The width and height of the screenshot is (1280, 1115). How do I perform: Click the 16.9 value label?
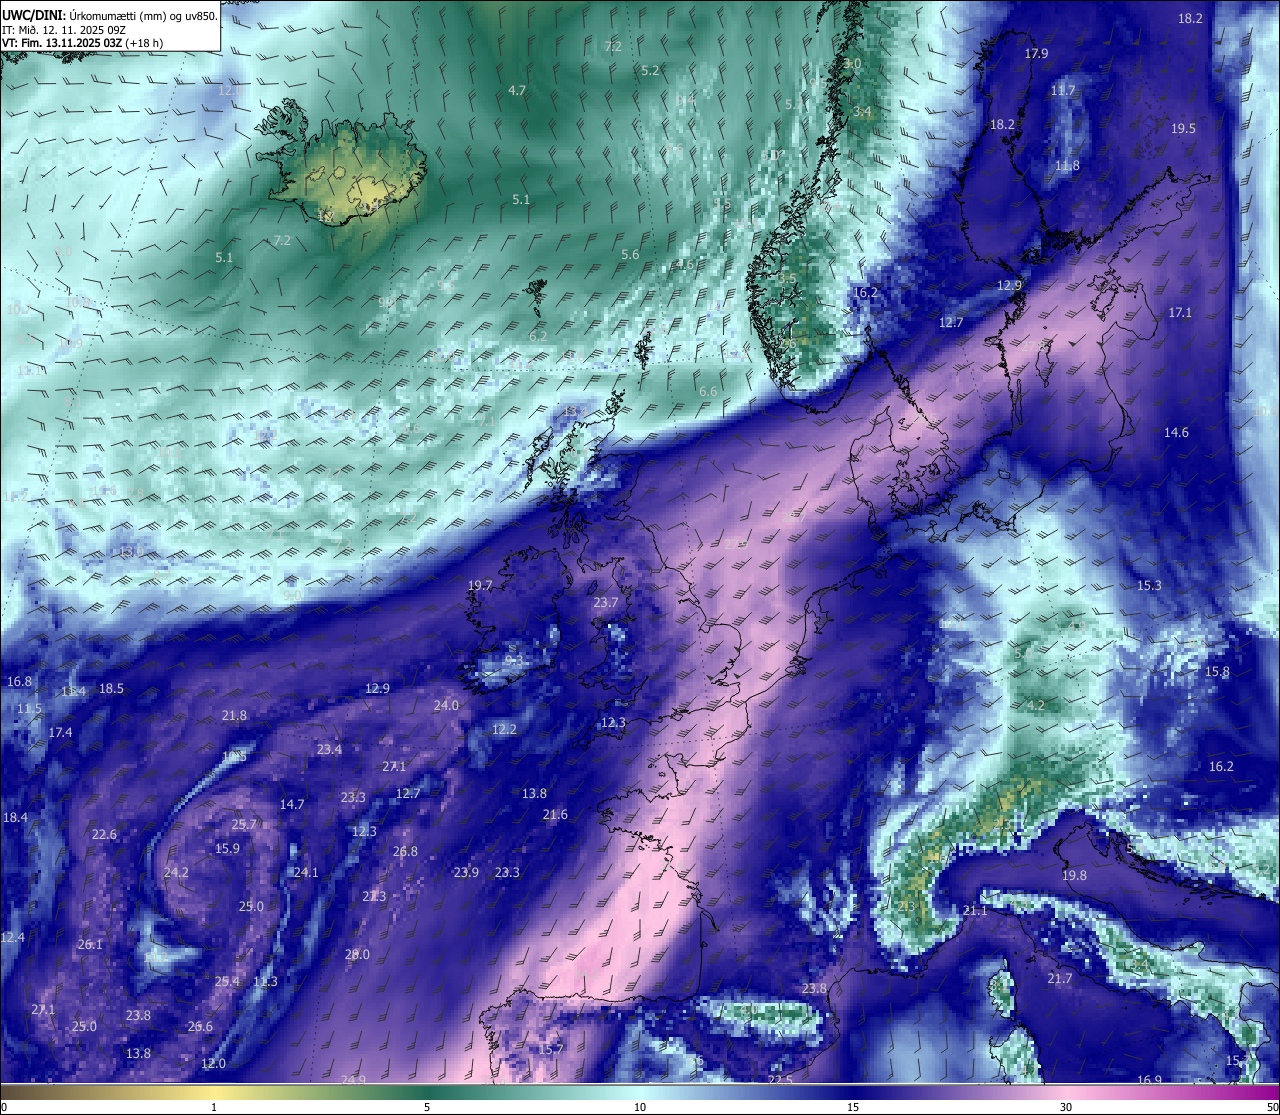(1149, 1080)
